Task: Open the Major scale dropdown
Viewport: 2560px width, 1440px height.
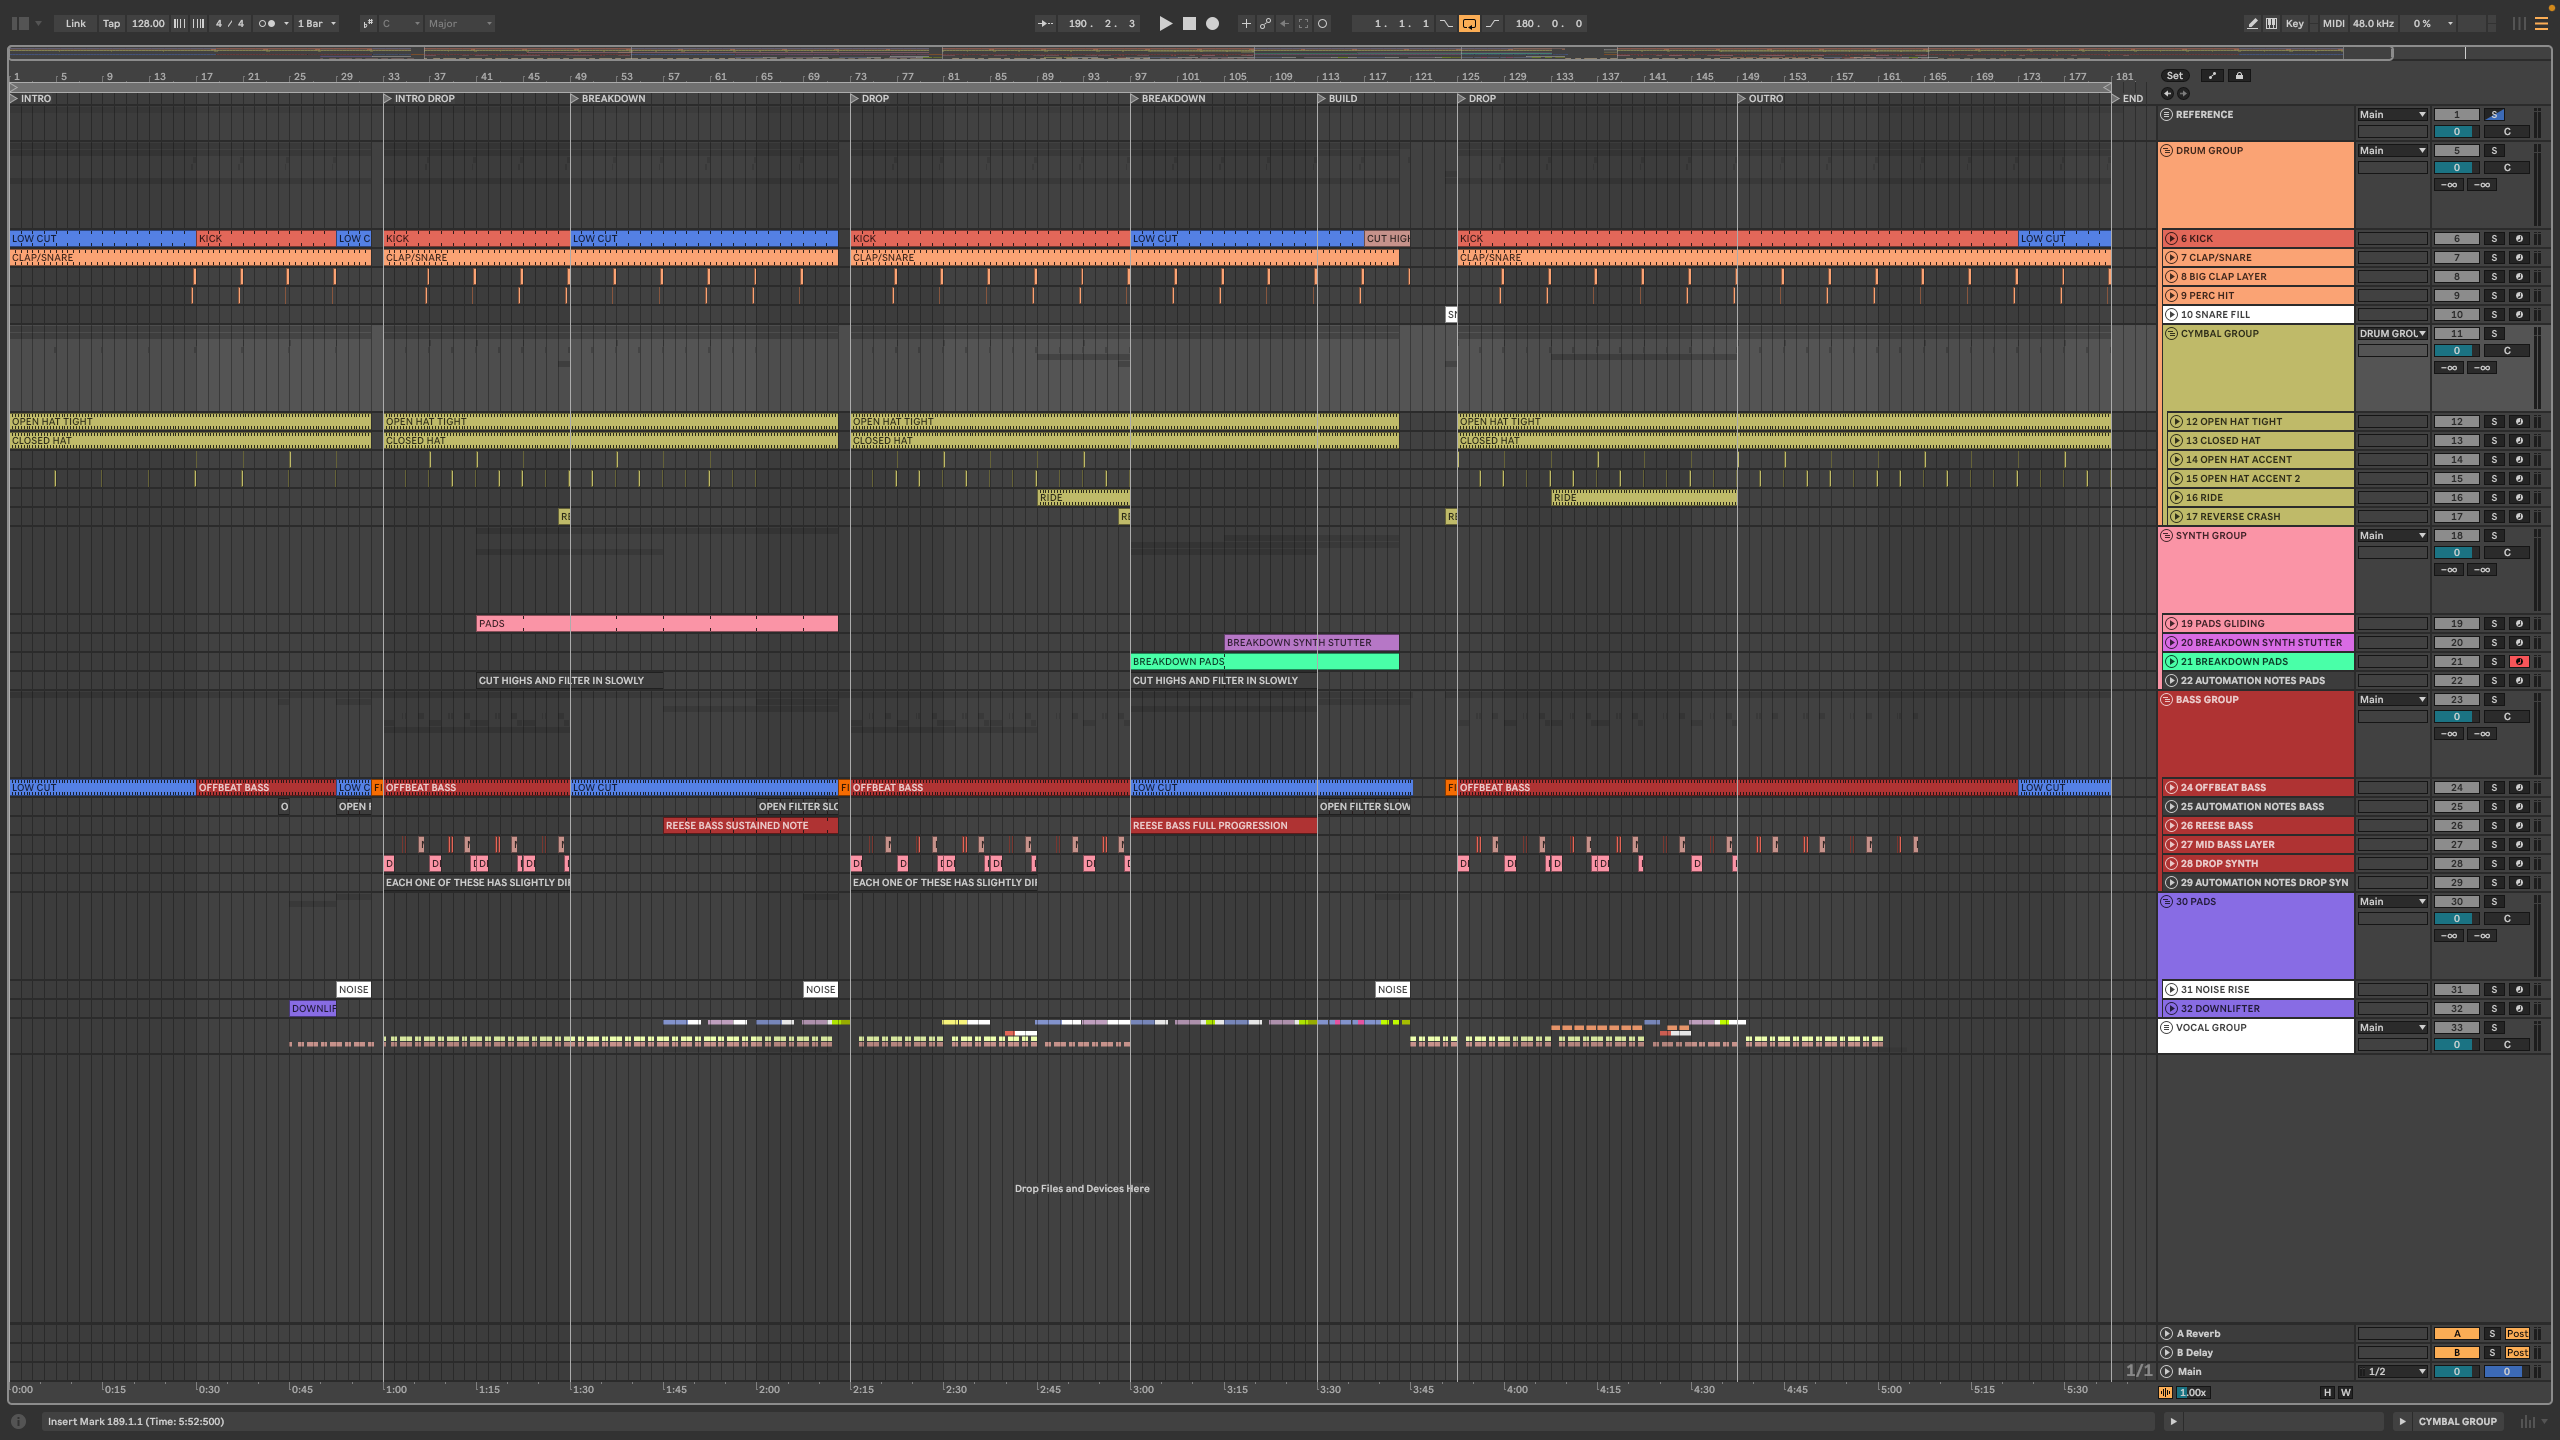Action: pos(460,23)
